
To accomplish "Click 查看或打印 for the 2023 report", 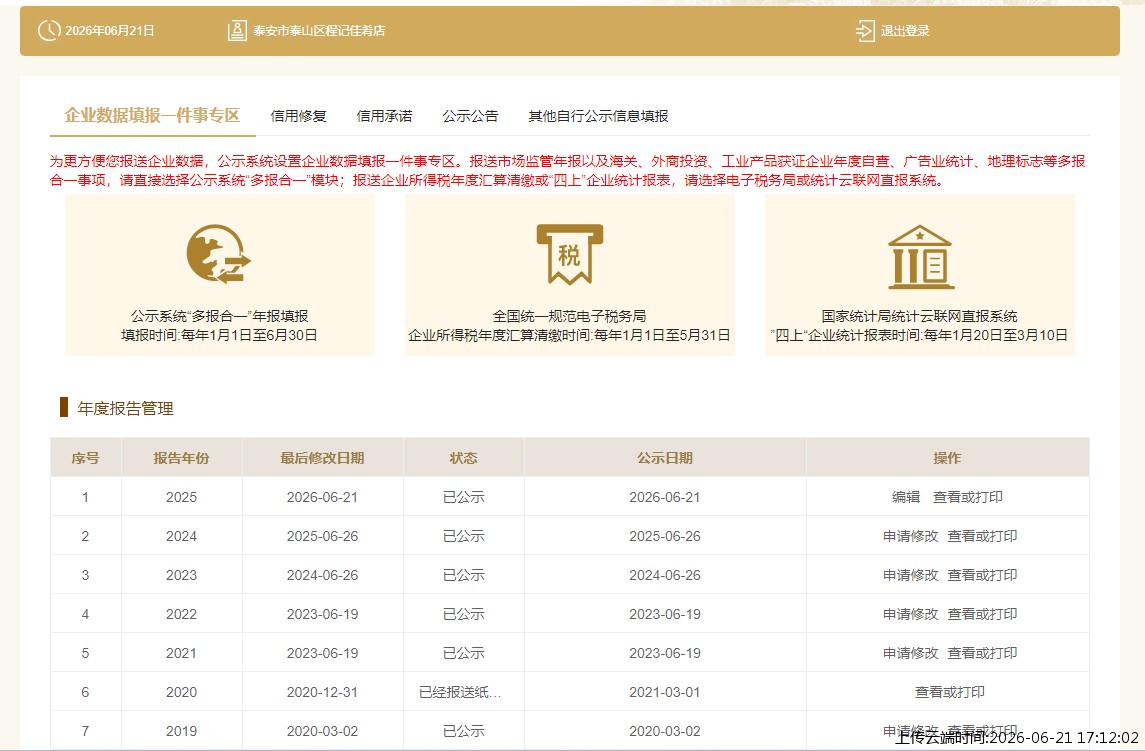I will coord(982,575).
